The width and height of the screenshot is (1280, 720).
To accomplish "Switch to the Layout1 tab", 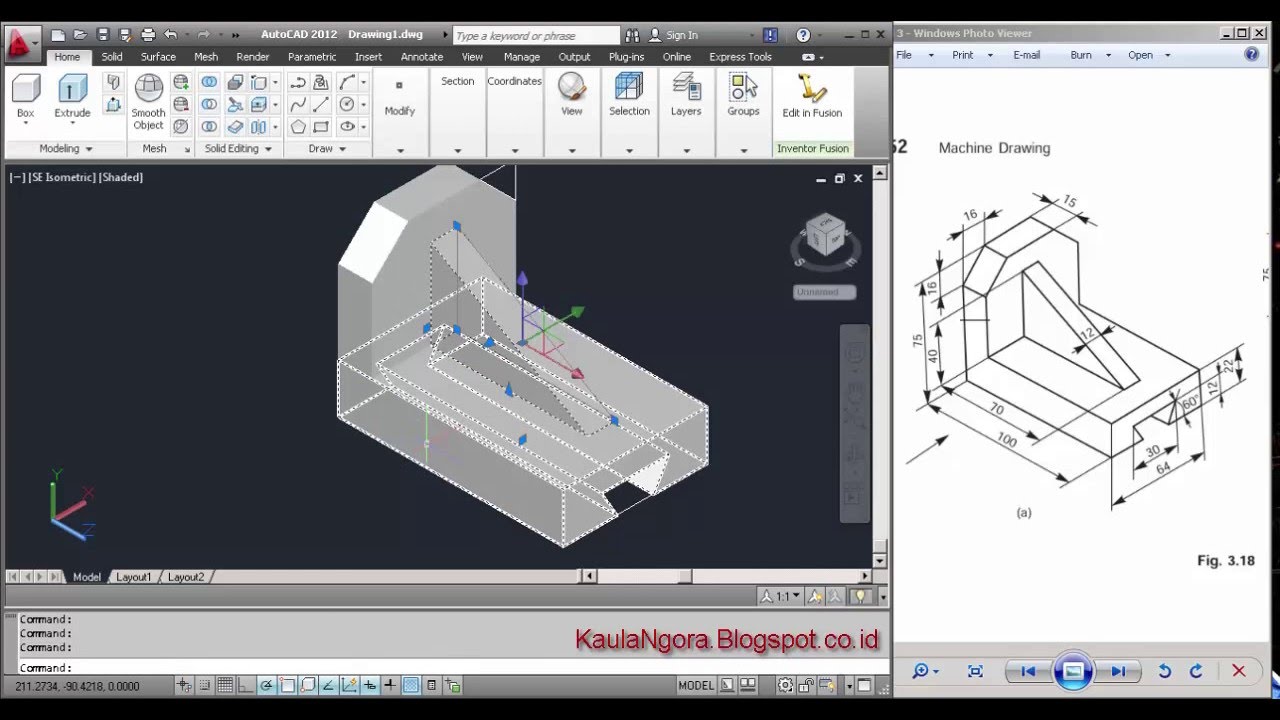I will click(133, 577).
